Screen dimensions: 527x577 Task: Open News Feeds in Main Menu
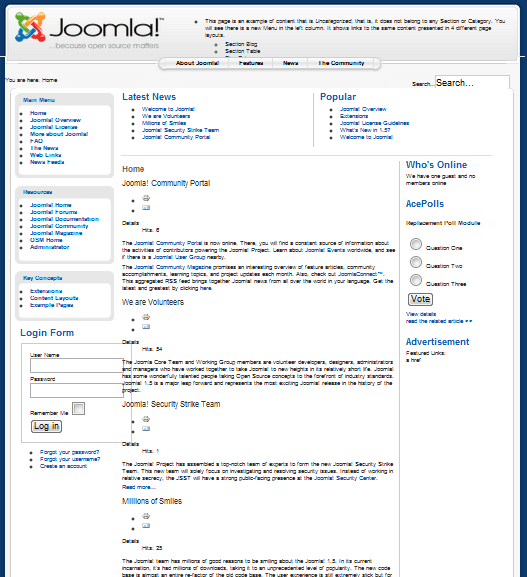point(47,162)
